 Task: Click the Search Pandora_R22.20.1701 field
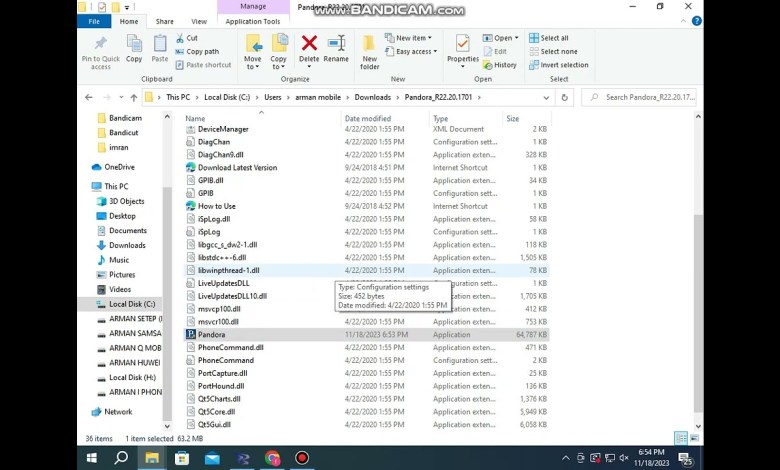pyautogui.click(x=639, y=97)
